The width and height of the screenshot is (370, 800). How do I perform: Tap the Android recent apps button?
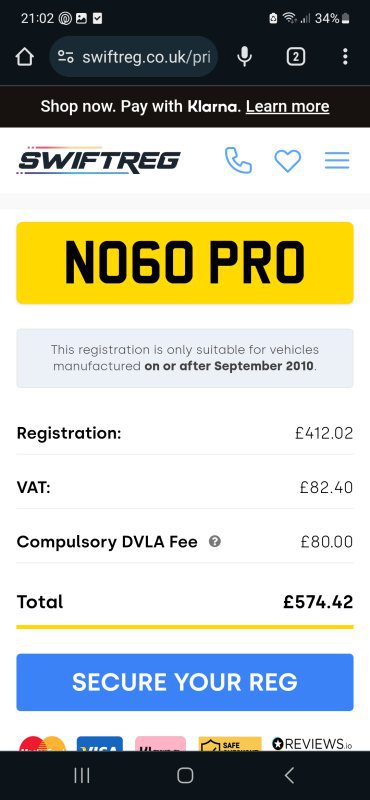tap(82, 776)
